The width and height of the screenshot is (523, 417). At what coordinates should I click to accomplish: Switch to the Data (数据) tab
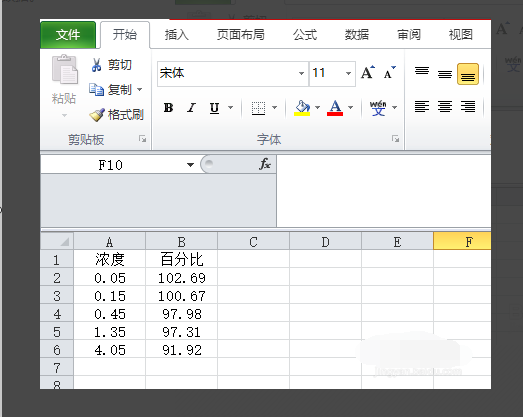tap(357, 35)
